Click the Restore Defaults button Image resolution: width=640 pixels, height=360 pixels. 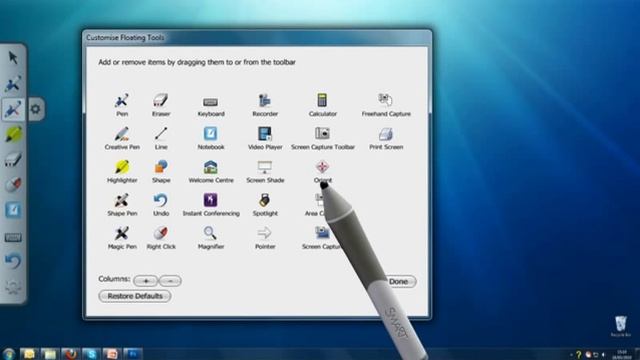point(135,296)
